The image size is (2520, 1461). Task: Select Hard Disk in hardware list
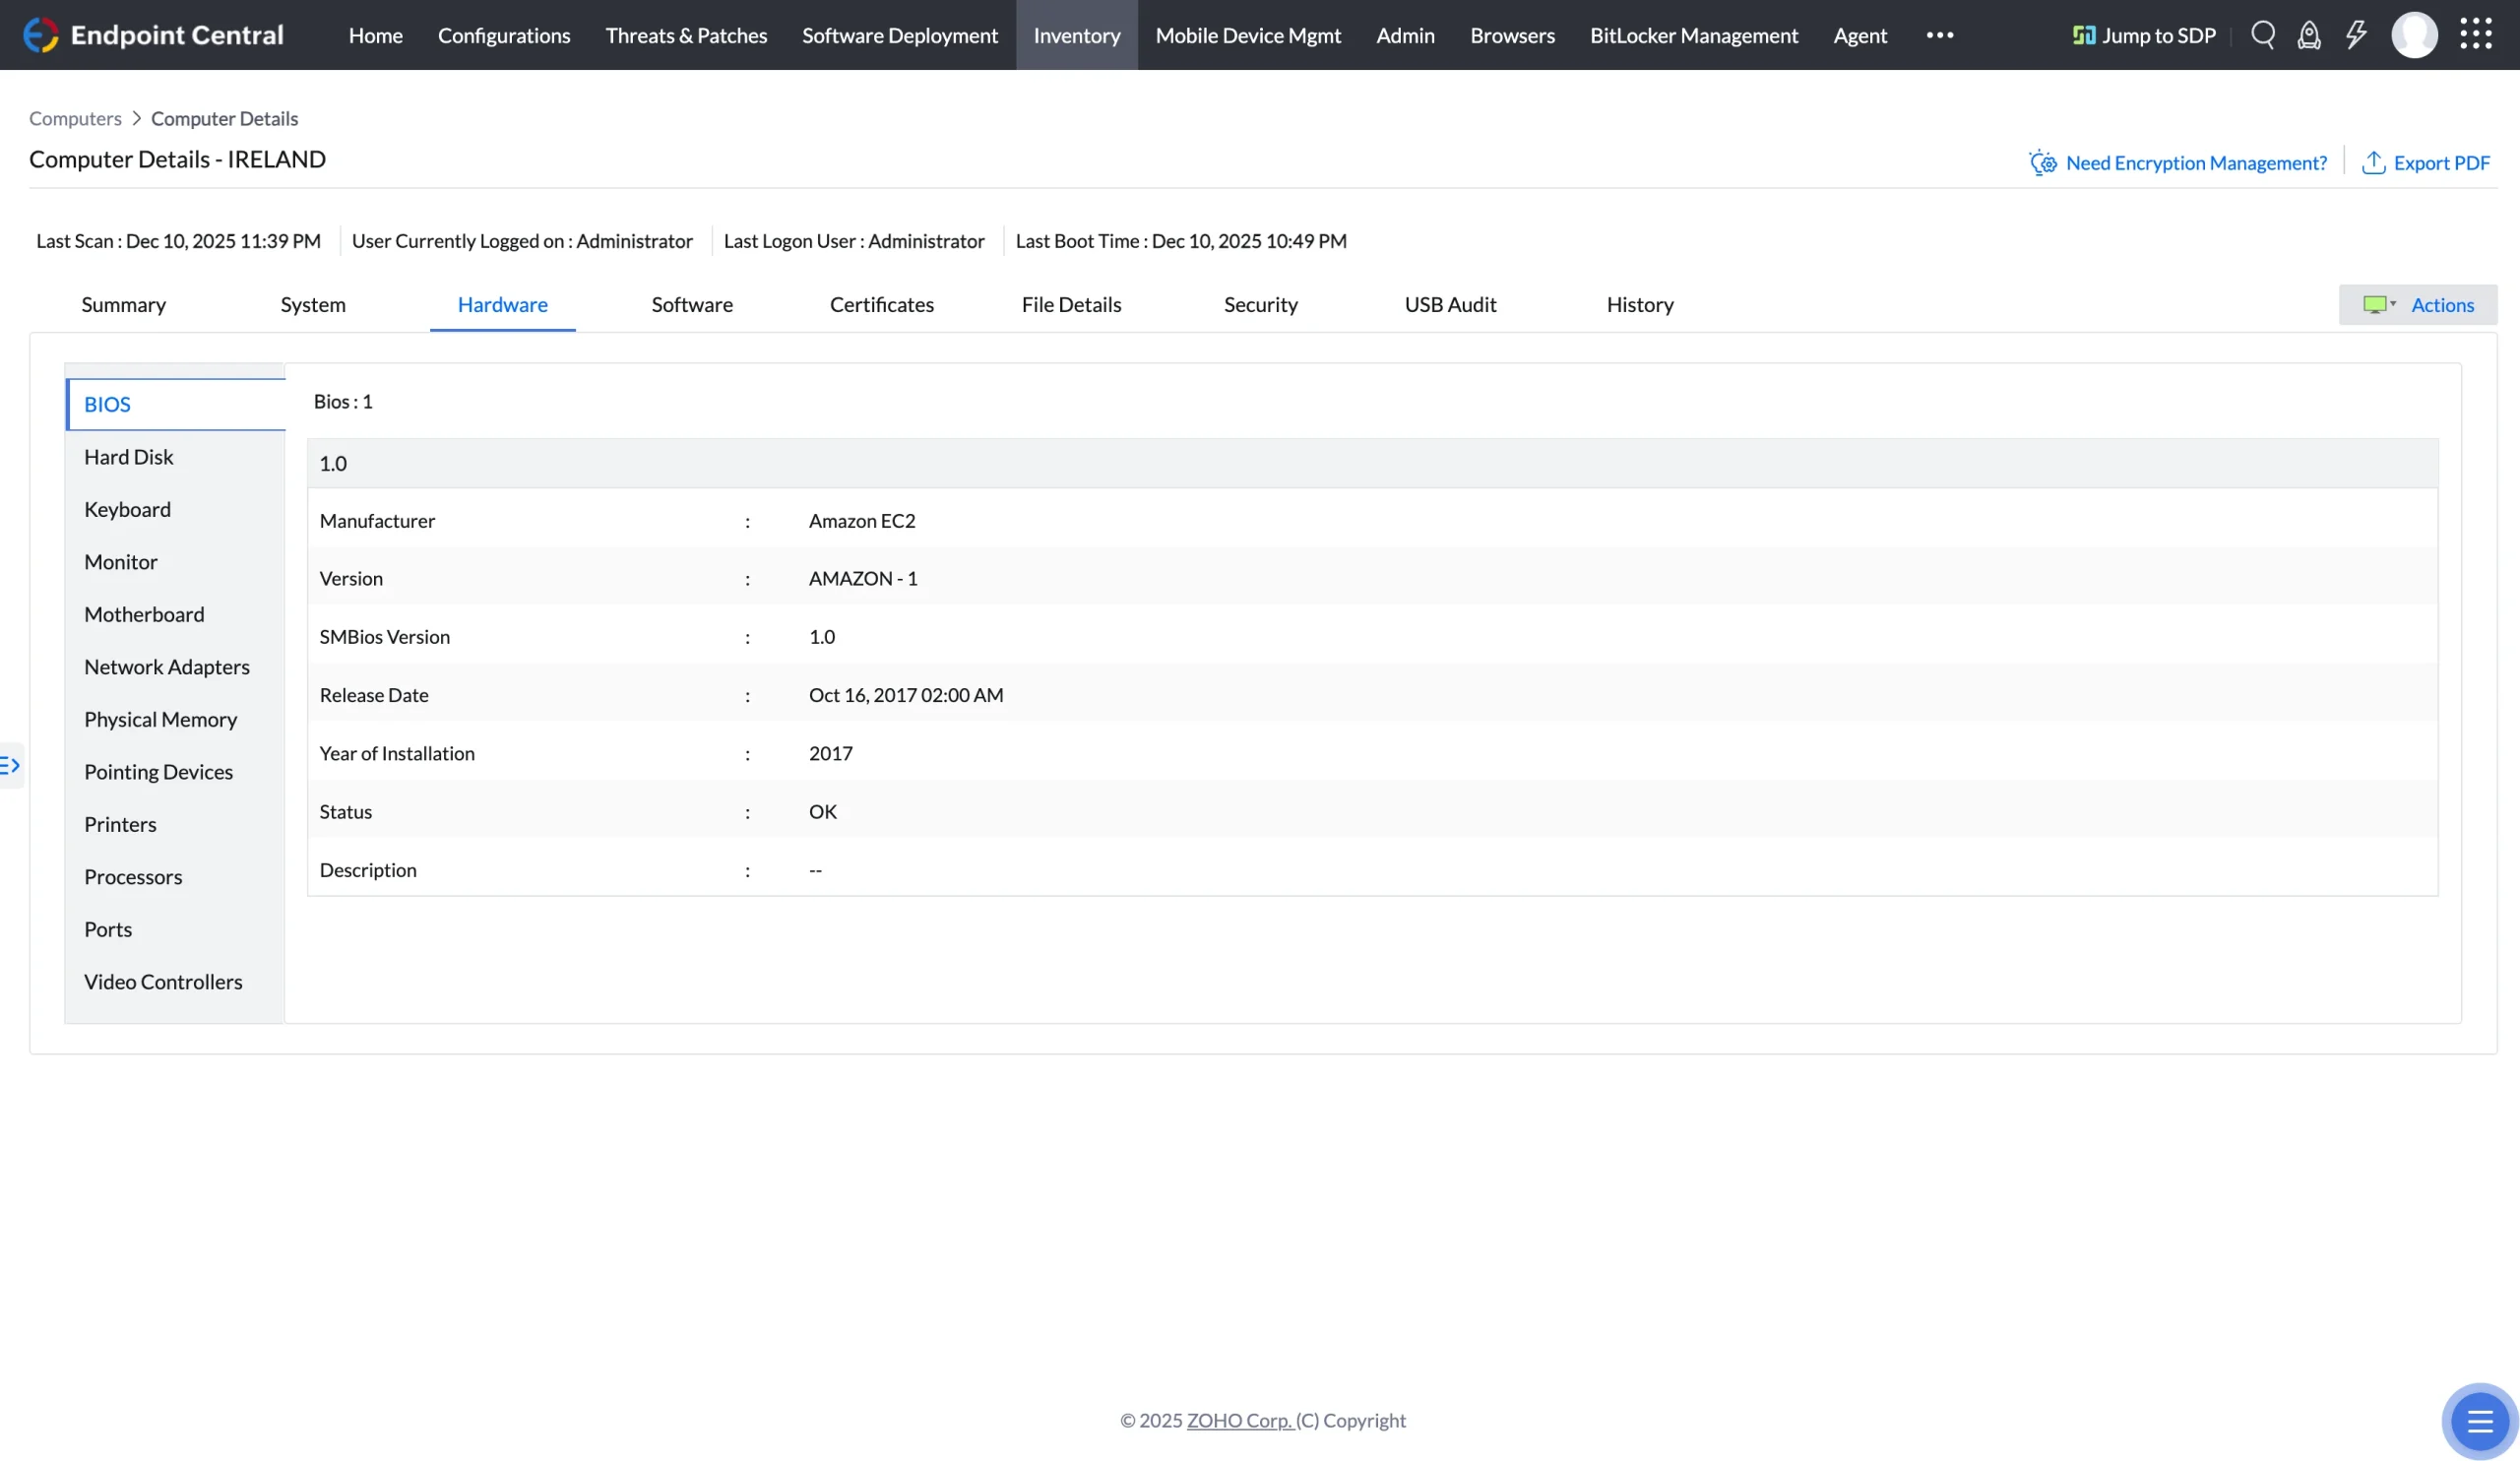pyautogui.click(x=175, y=457)
